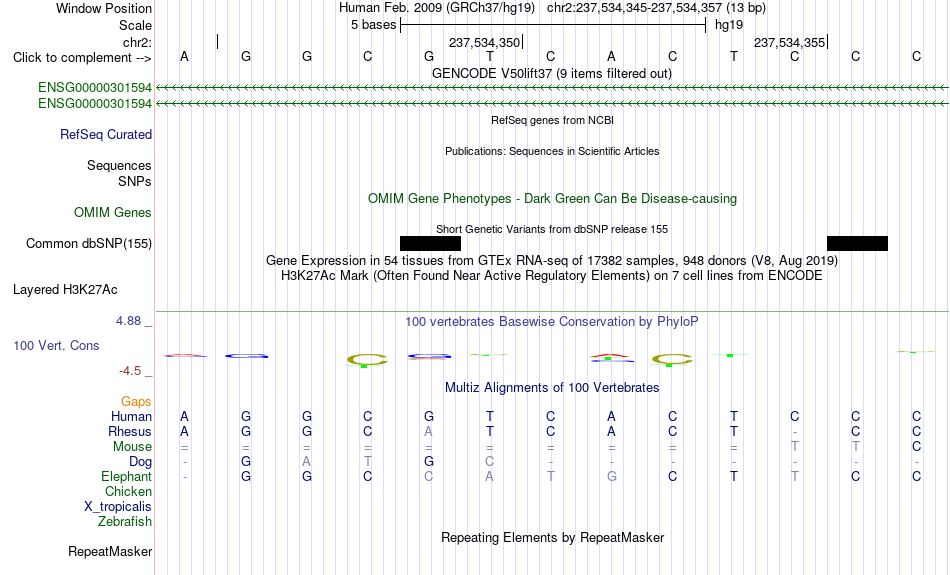
Task: Open the RefSeq Curated track label
Action: point(105,135)
